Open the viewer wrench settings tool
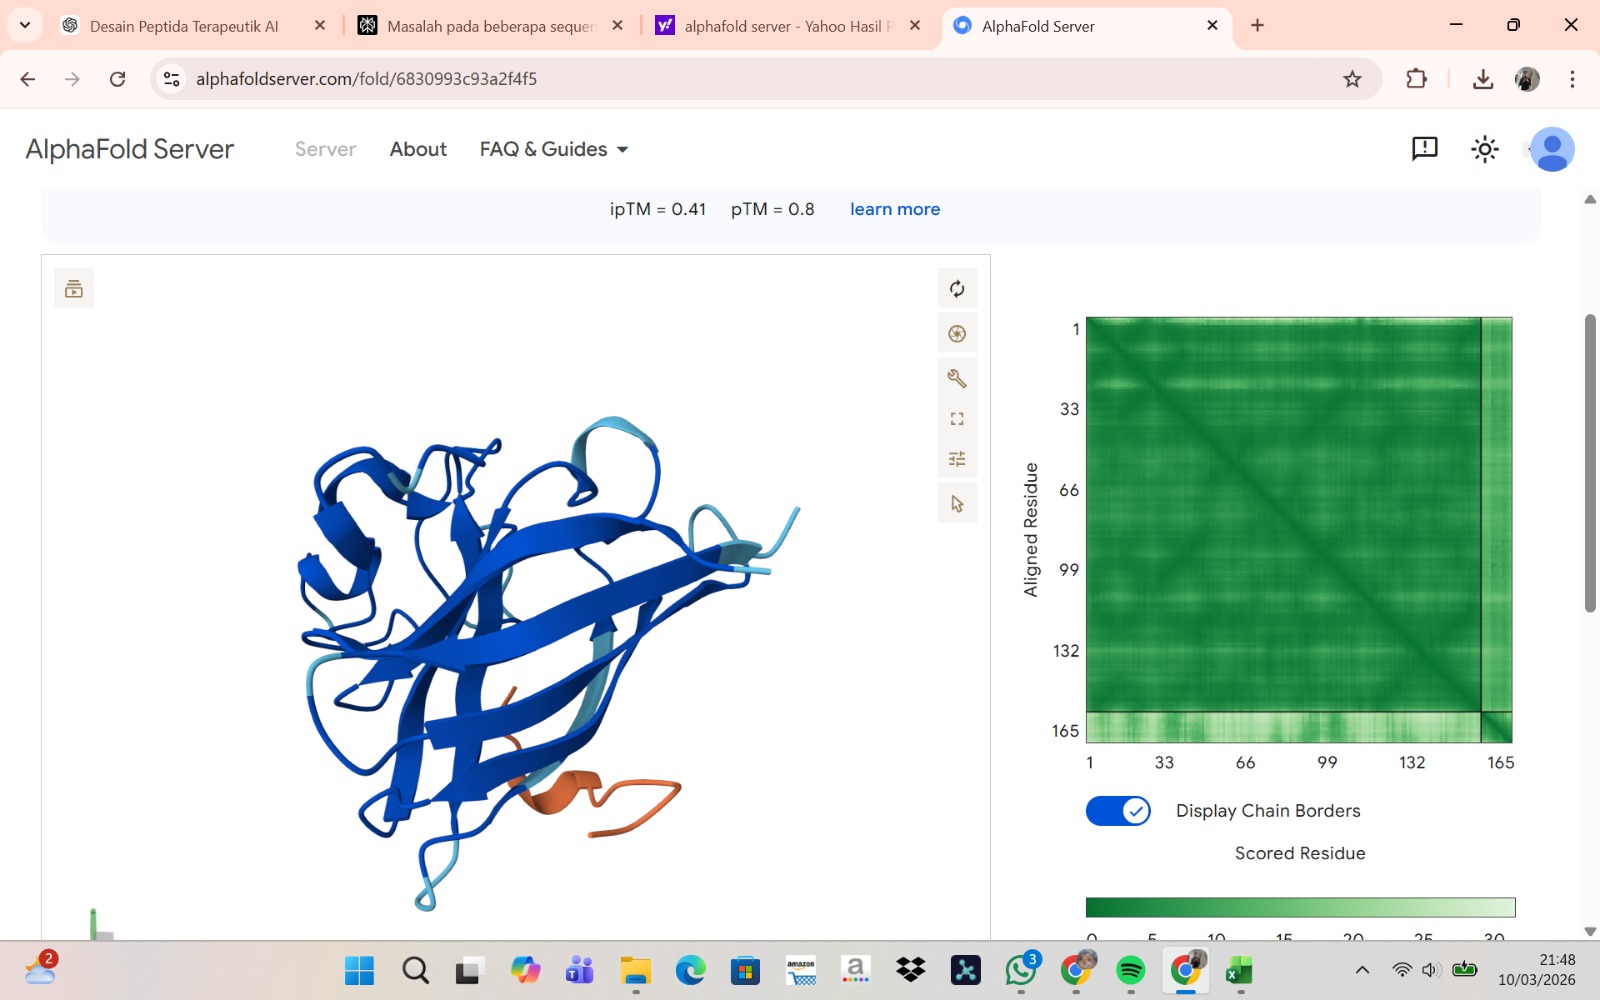The width and height of the screenshot is (1600, 1000). [957, 378]
